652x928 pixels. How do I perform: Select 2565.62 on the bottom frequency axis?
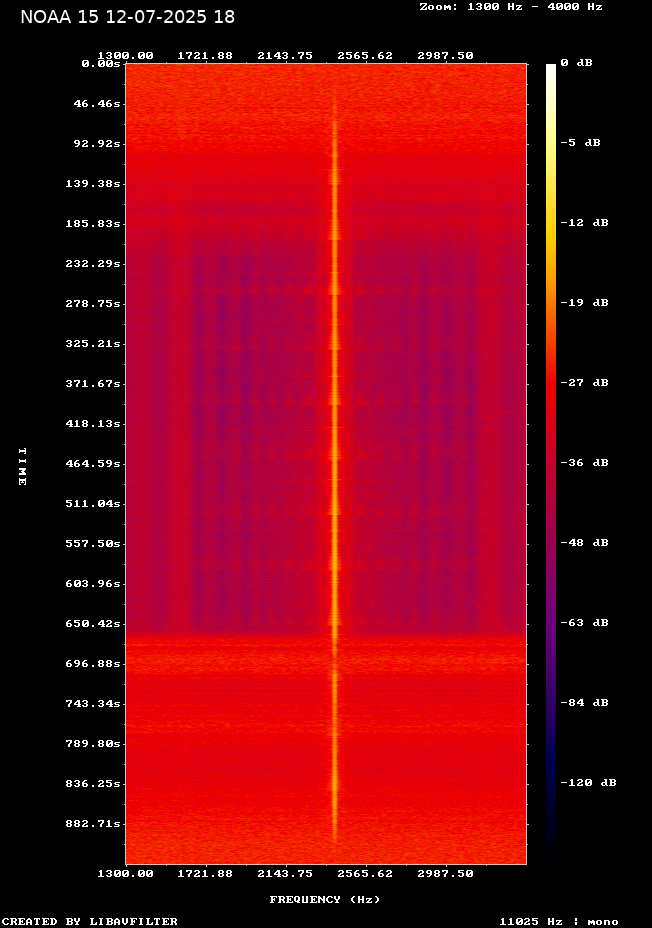point(365,874)
